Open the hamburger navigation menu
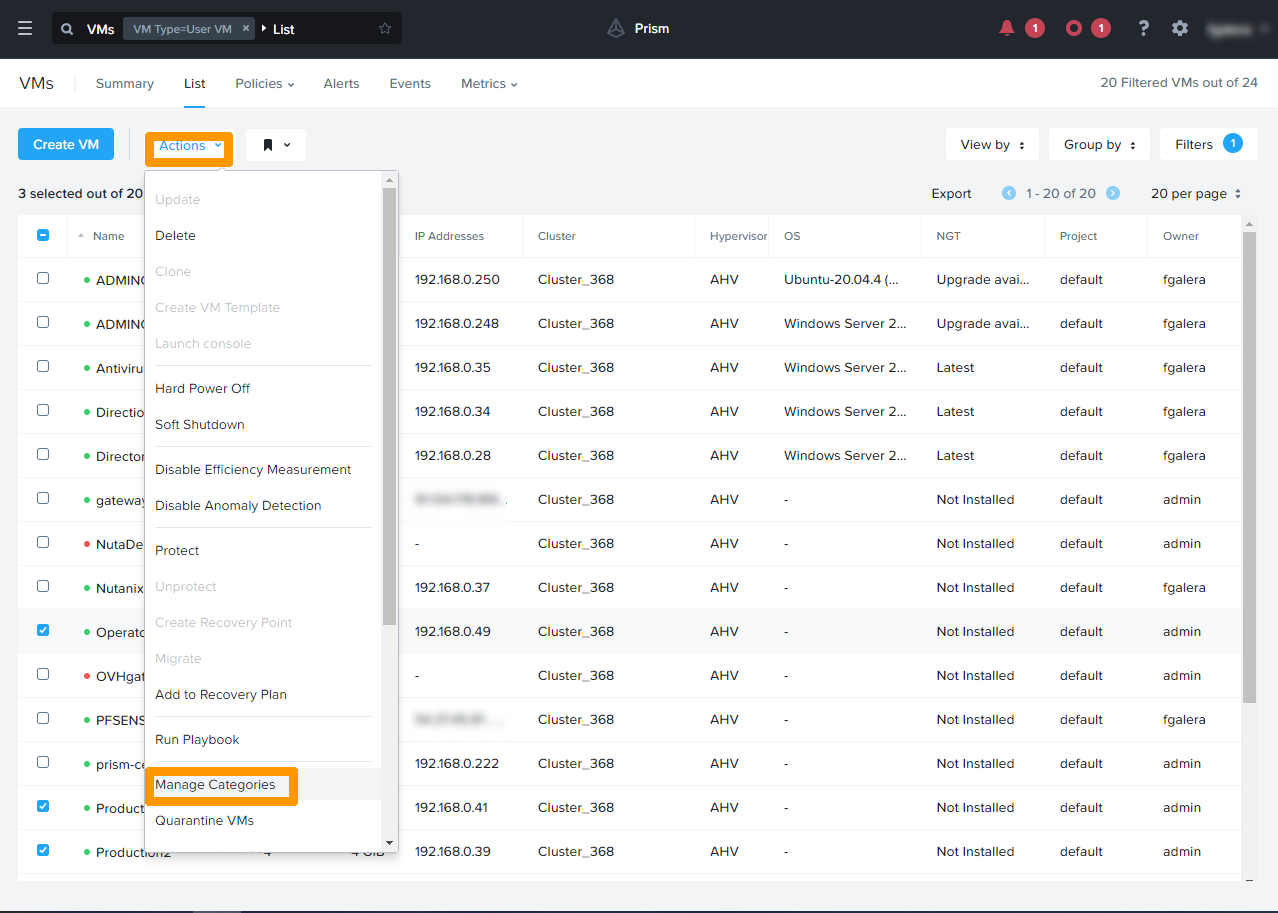The image size is (1278, 913). 25,27
